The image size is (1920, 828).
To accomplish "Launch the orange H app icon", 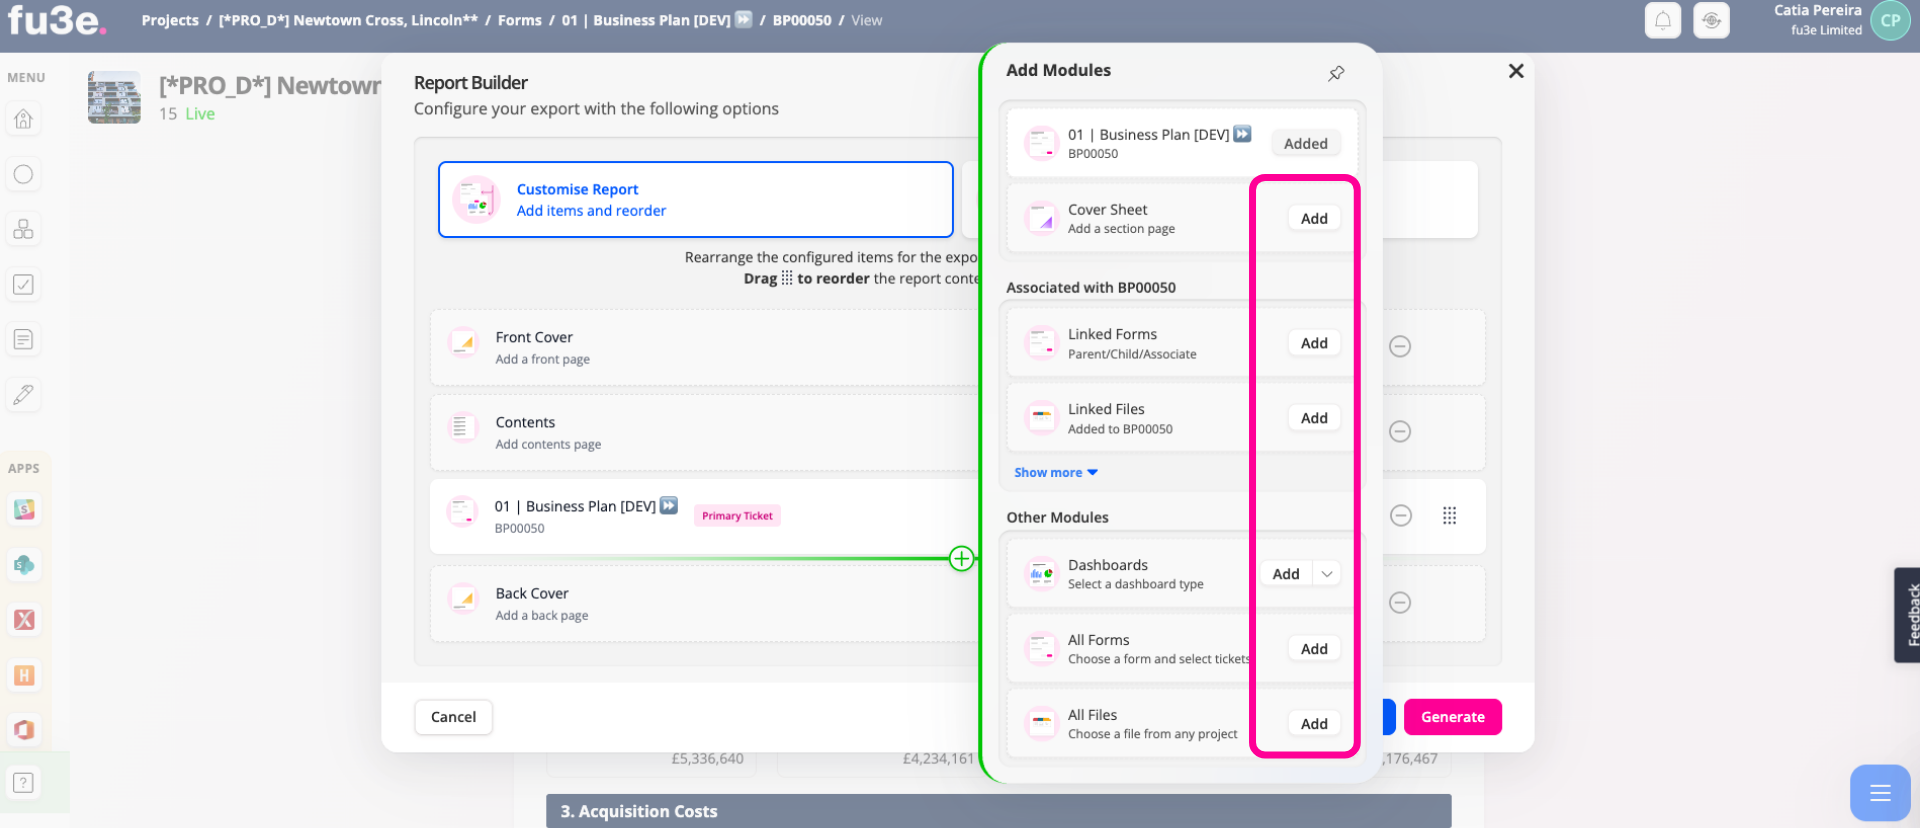I will click(x=24, y=675).
